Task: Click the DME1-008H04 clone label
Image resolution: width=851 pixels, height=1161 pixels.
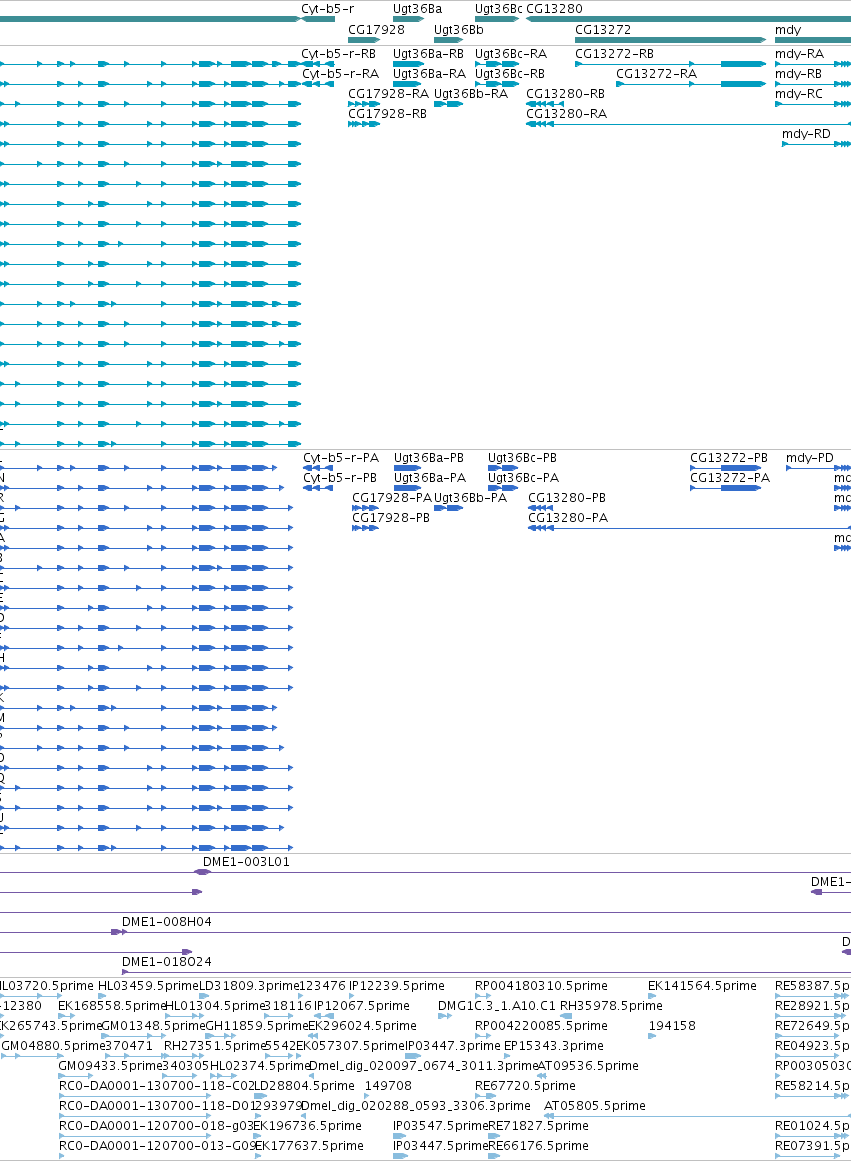Action: (x=167, y=923)
